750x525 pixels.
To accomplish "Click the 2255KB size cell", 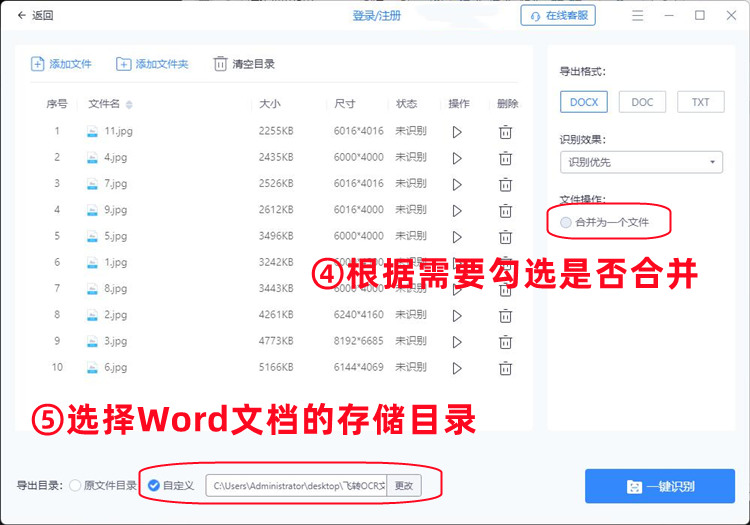I will click(276, 131).
